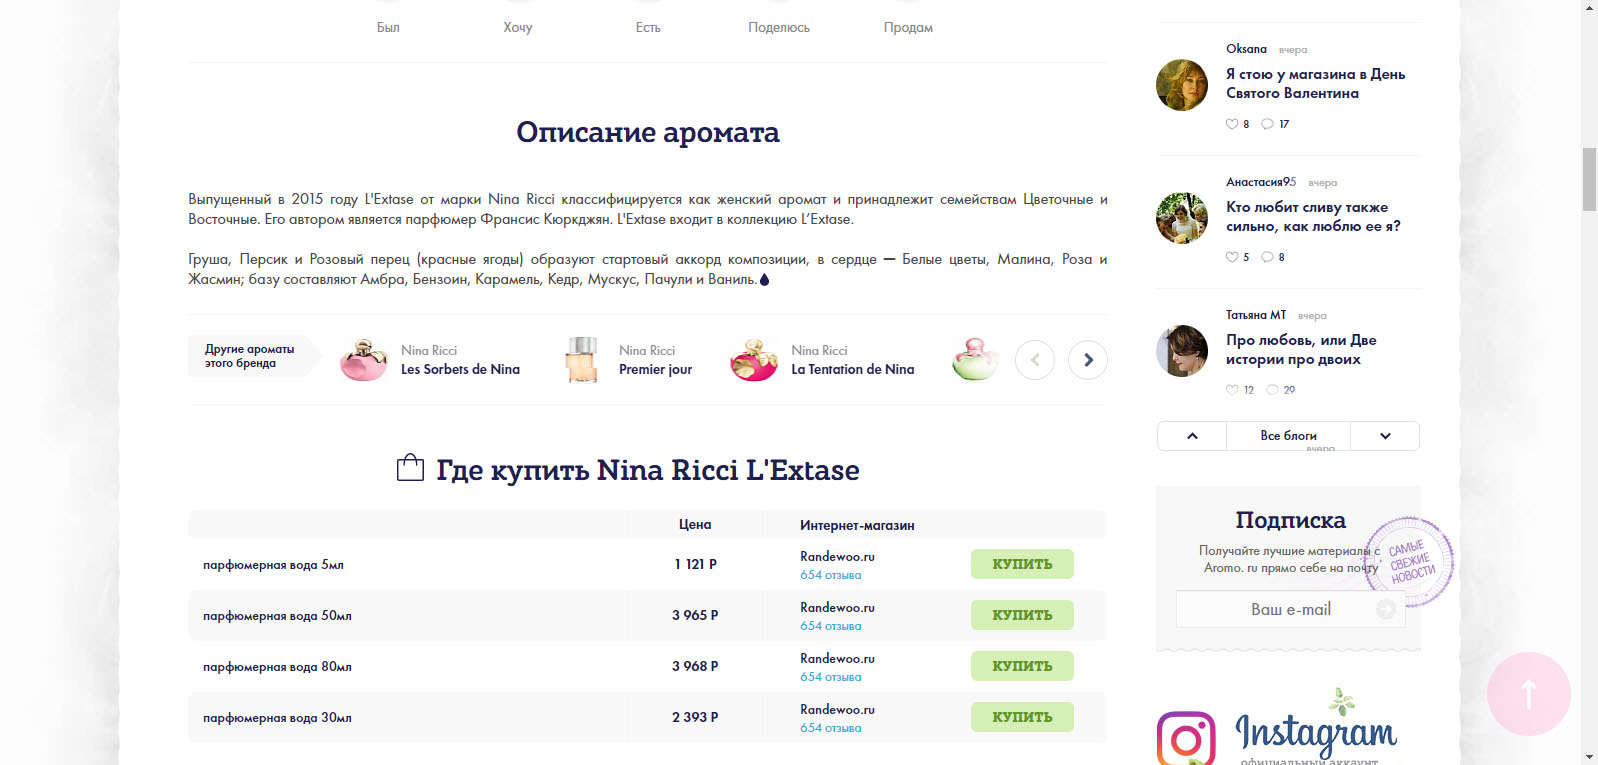Buy the 50мл парфюмерная вода

pyautogui.click(x=1022, y=615)
